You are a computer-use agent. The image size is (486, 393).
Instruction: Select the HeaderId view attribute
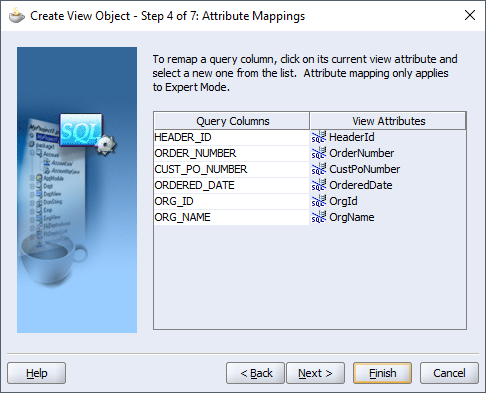click(388, 137)
